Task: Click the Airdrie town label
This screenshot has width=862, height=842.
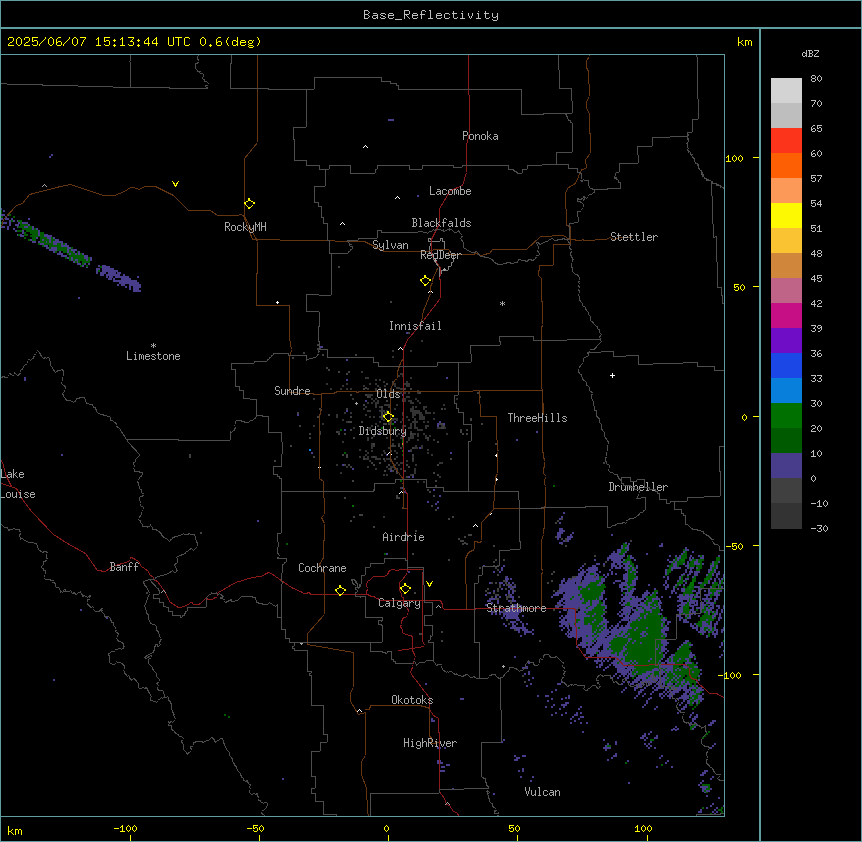Action: click(404, 537)
